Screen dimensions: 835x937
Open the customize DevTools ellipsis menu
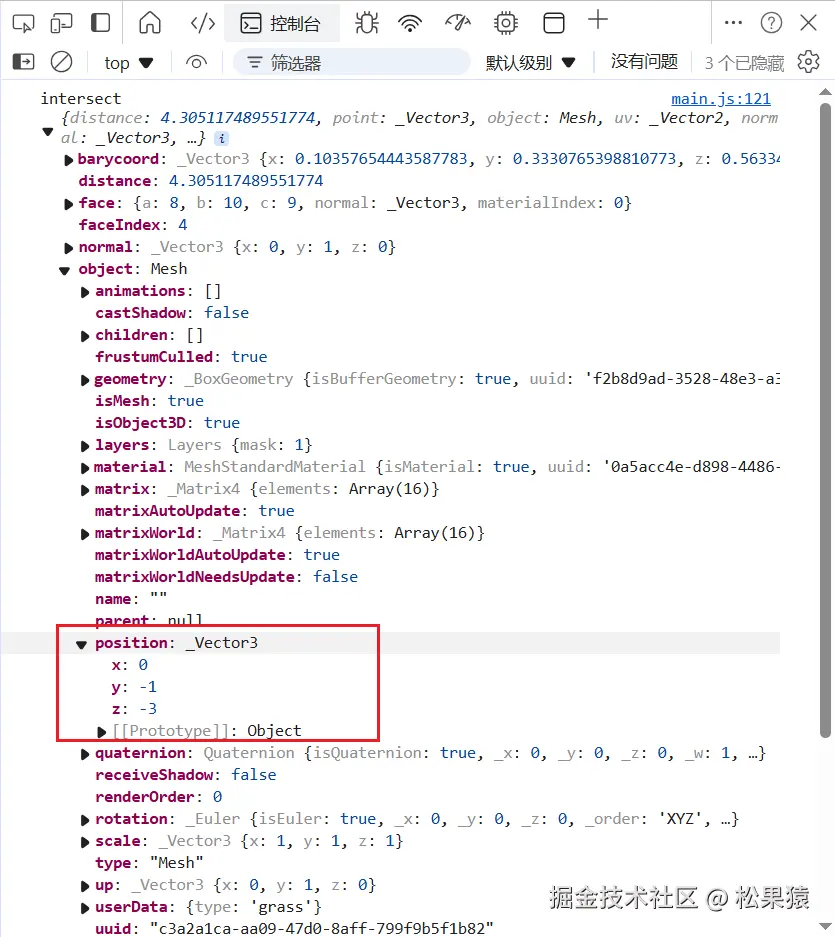(x=733, y=22)
